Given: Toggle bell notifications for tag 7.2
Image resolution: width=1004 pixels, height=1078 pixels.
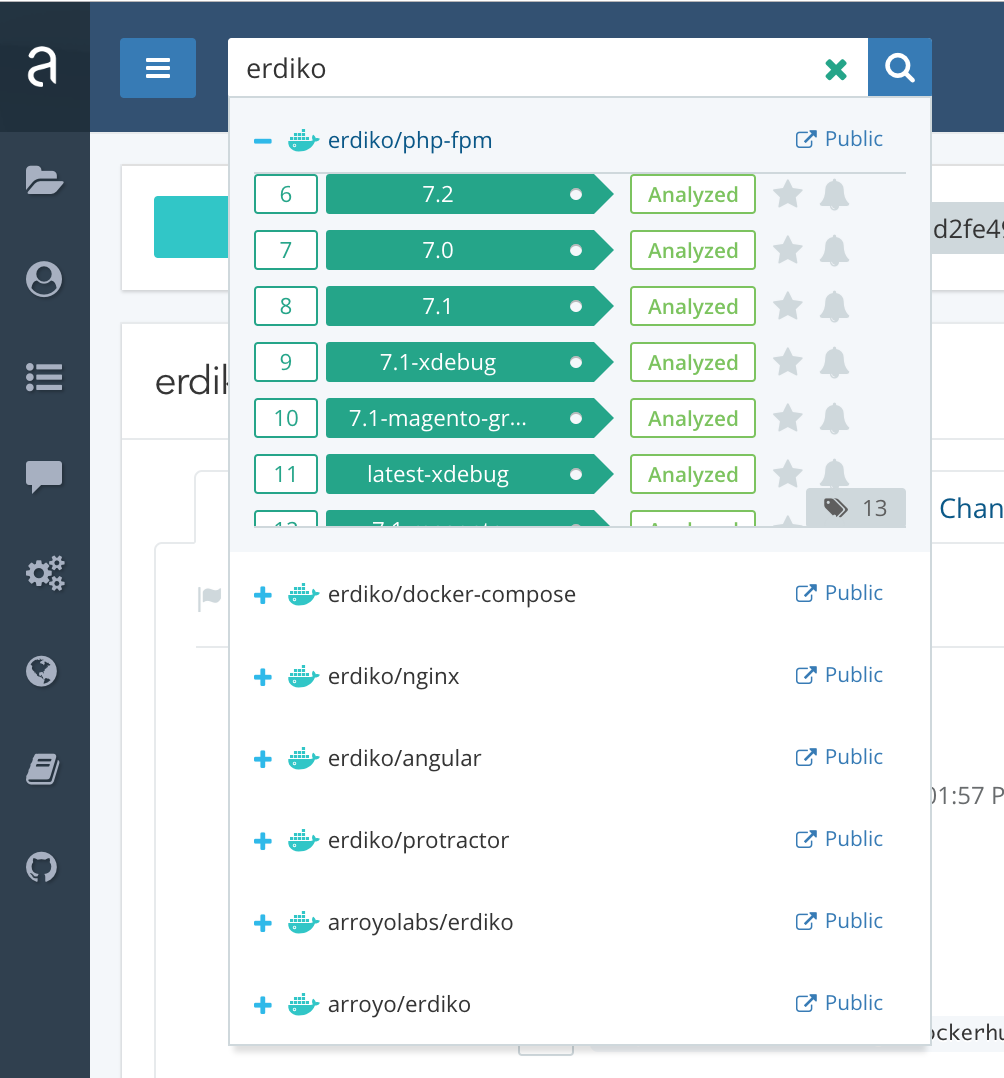Looking at the screenshot, I should coord(834,195).
